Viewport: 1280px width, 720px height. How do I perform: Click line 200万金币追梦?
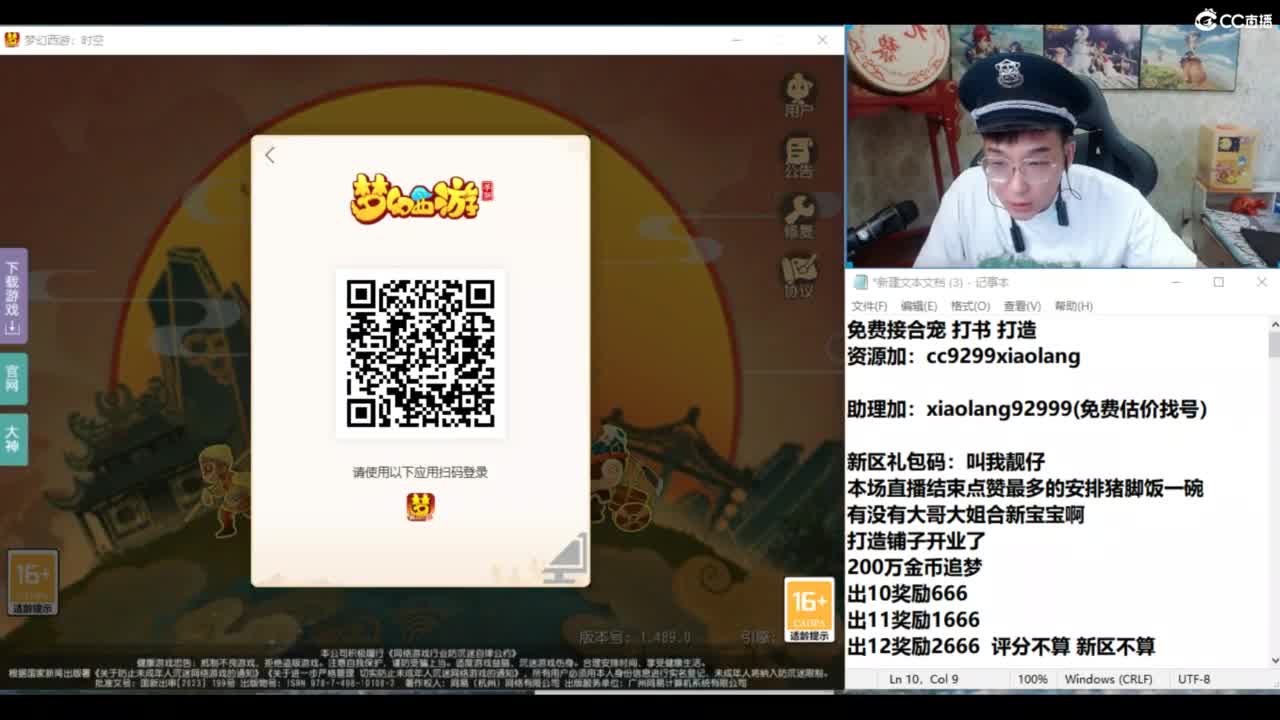click(x=914, y=567)
